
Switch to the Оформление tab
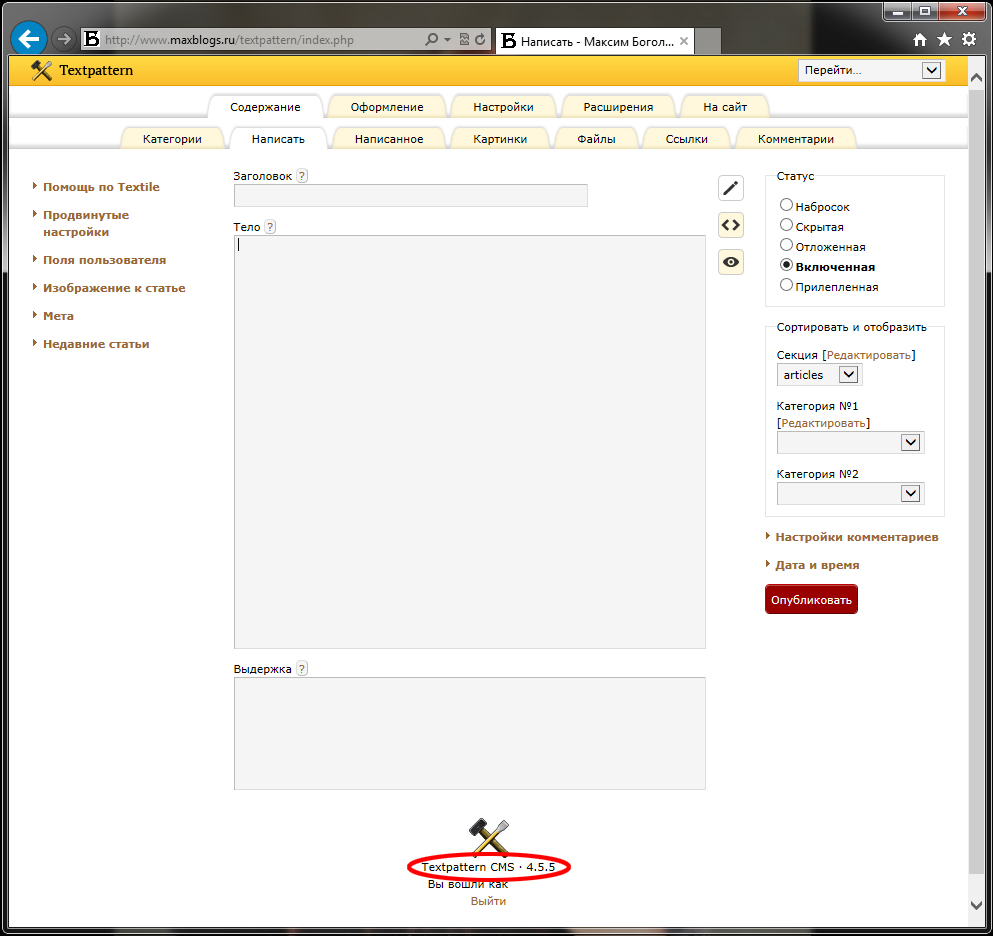pyautogui.click(x=387, y=107)
